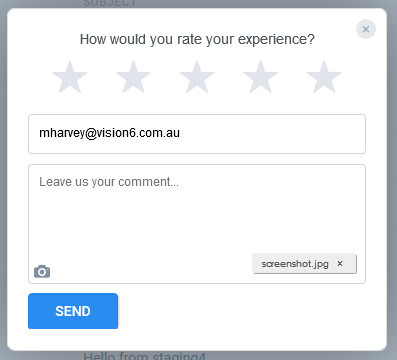
Task: Send the feedback form
Action: pyautogui.click(x=73, y=311)
